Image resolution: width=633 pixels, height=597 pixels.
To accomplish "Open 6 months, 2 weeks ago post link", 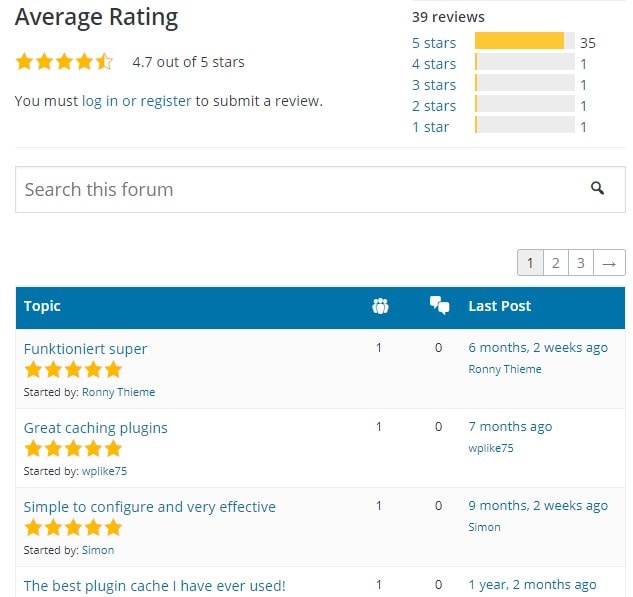I will click(x=538, y=348).
